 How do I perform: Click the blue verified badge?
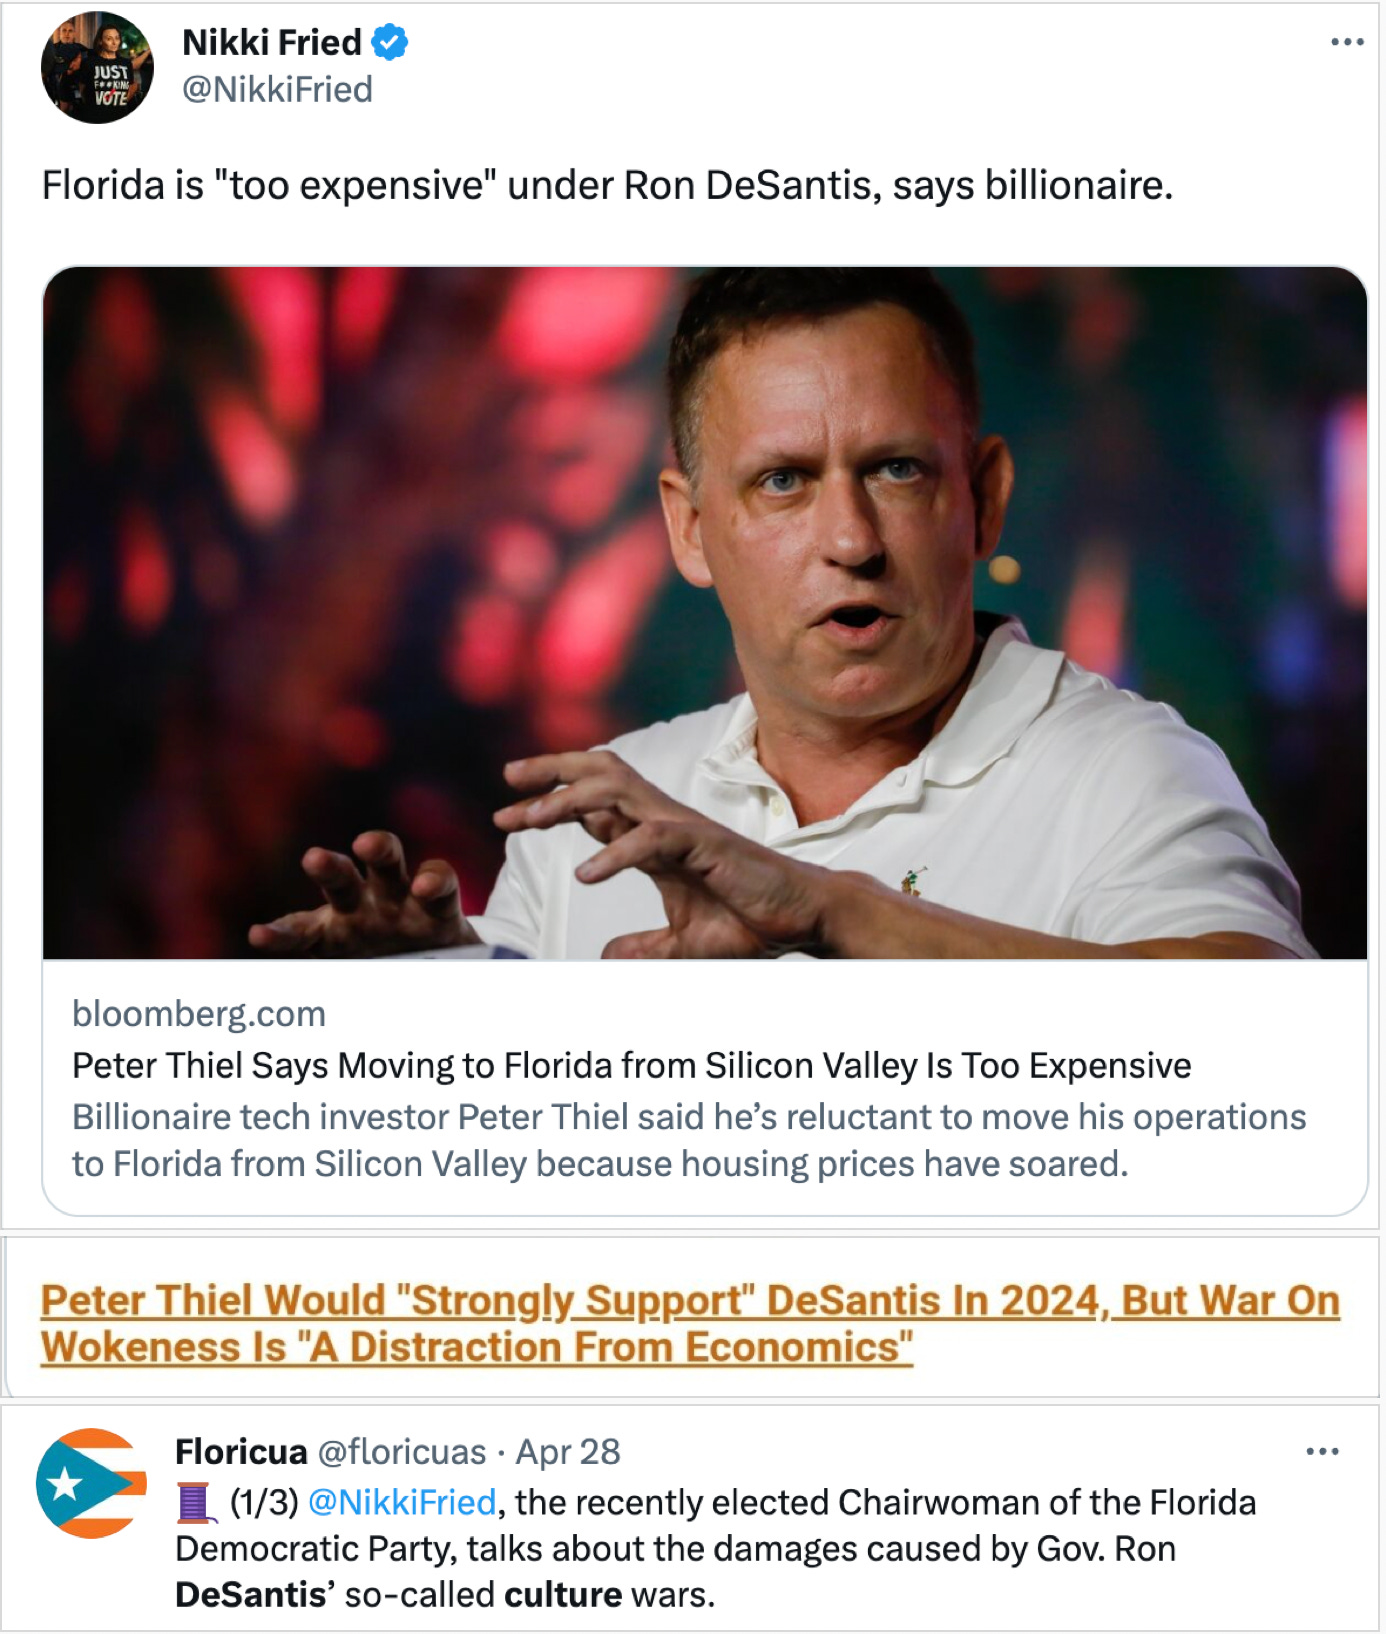390,43
